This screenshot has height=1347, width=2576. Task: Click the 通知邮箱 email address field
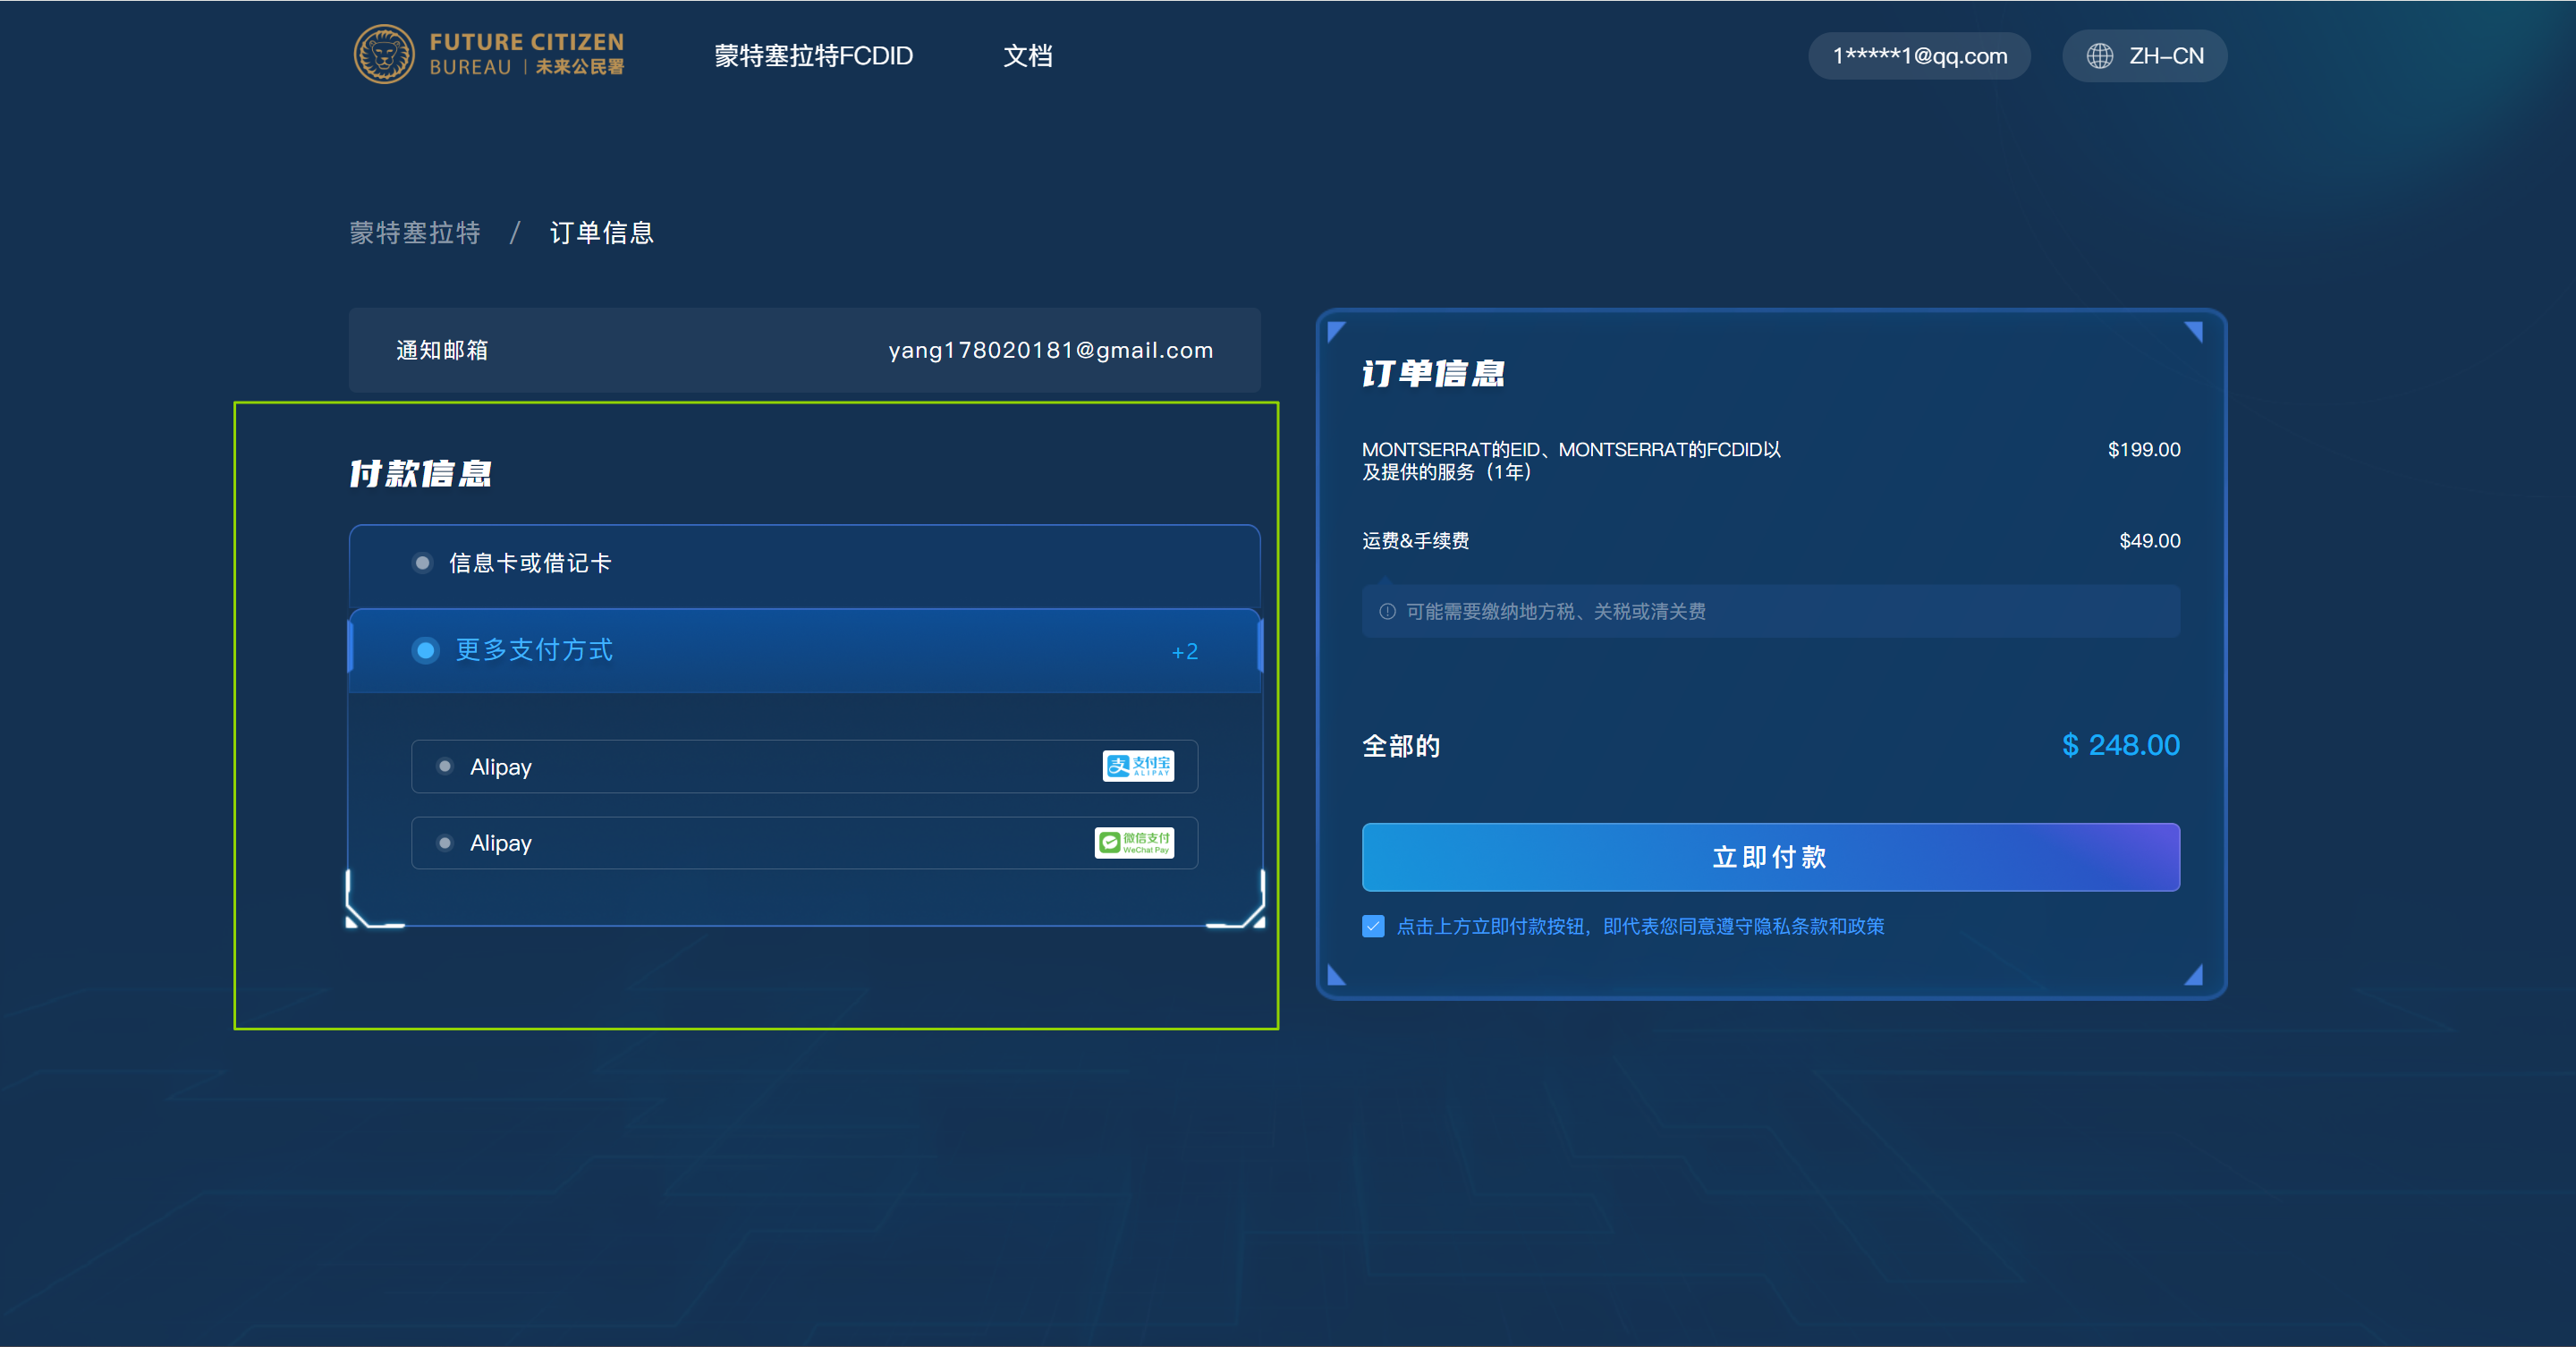pyautogui.click(x=1050, y=350)
